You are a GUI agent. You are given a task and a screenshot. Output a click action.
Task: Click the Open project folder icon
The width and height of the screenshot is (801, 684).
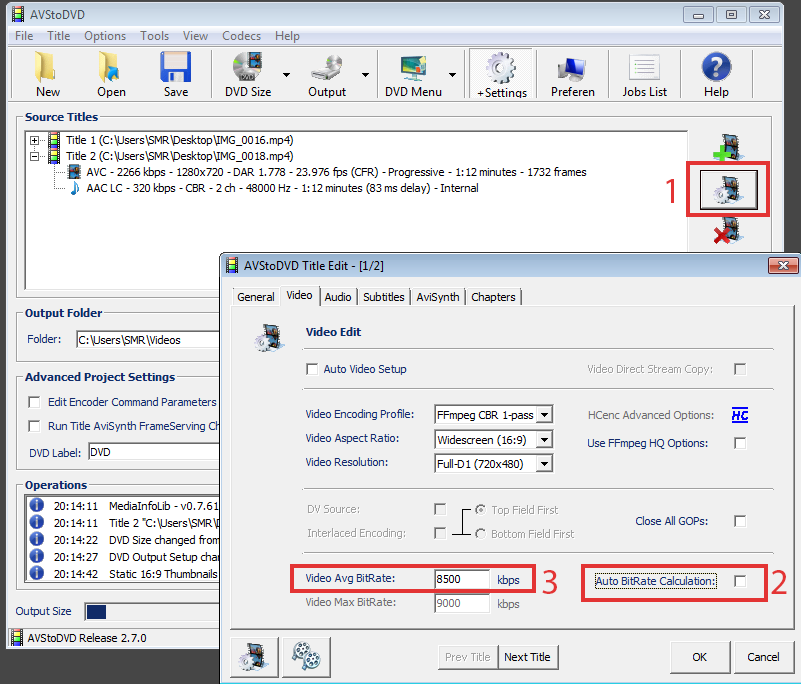pos(109,66)
